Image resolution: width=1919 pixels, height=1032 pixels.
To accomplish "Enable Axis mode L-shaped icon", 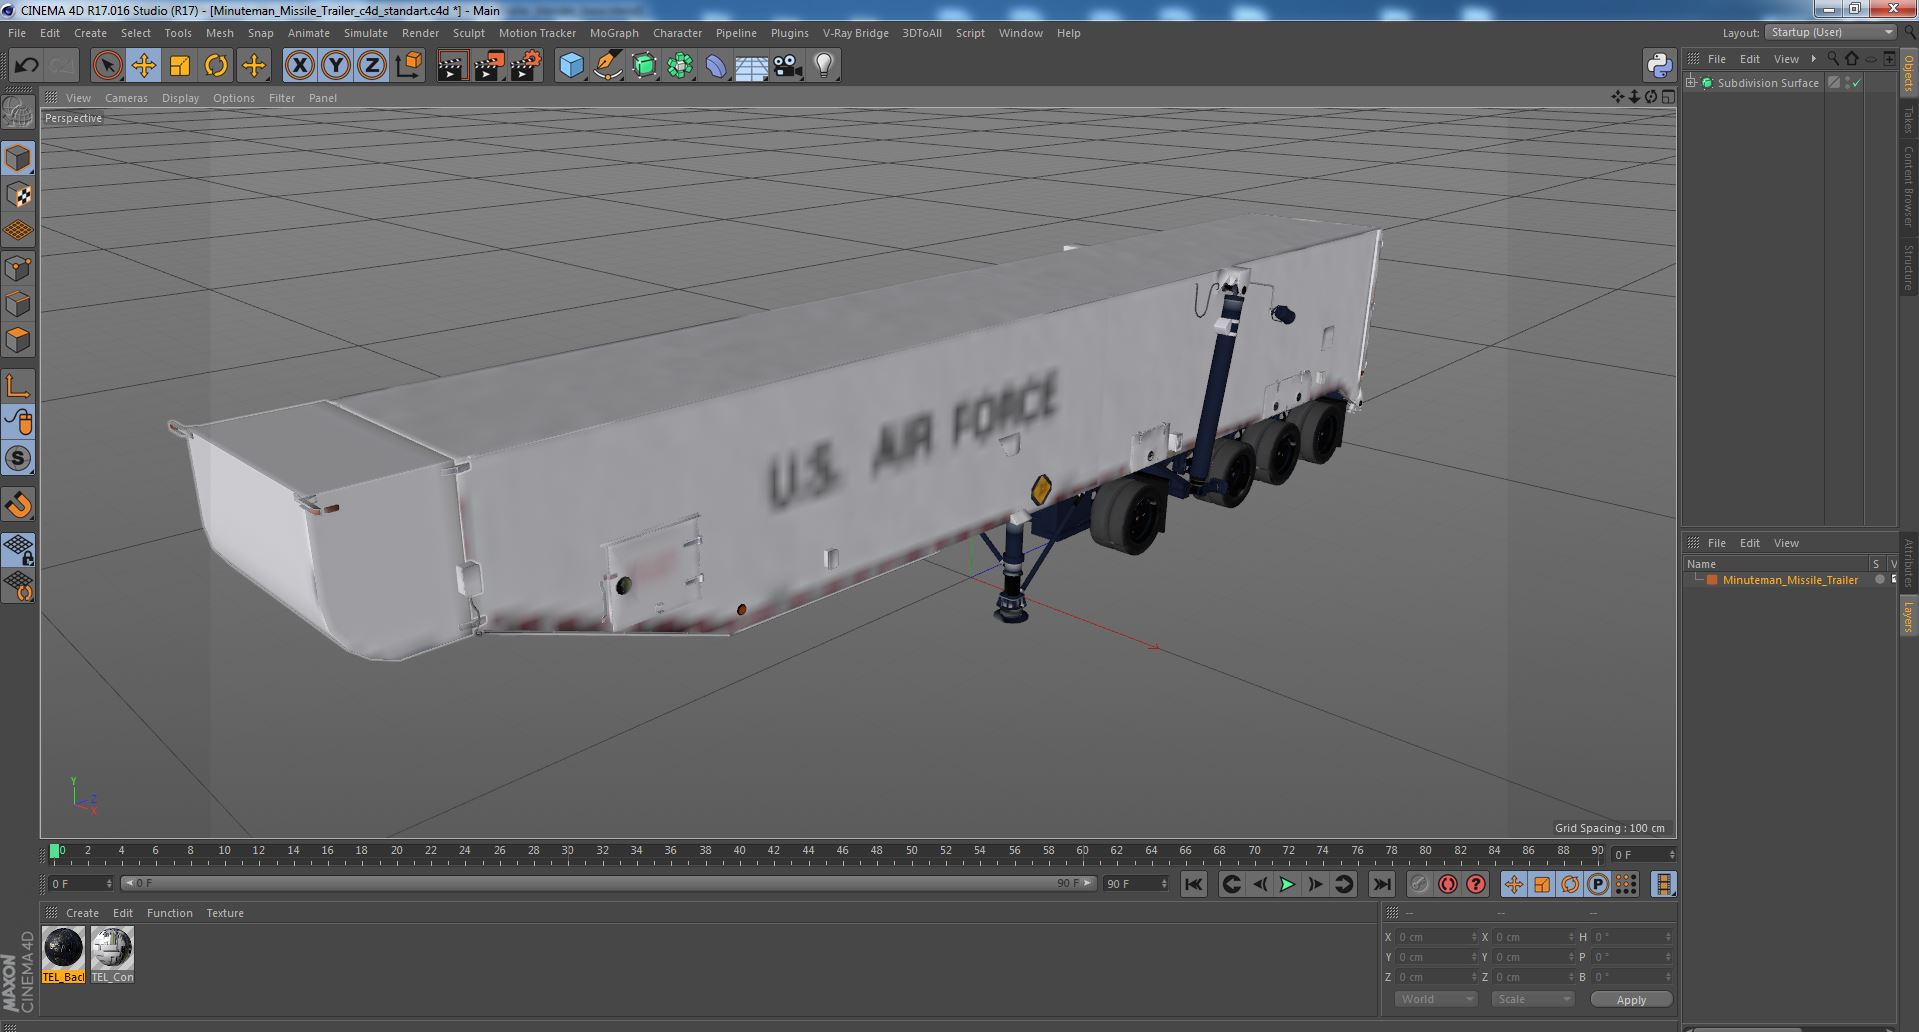I will coord(18,385).
